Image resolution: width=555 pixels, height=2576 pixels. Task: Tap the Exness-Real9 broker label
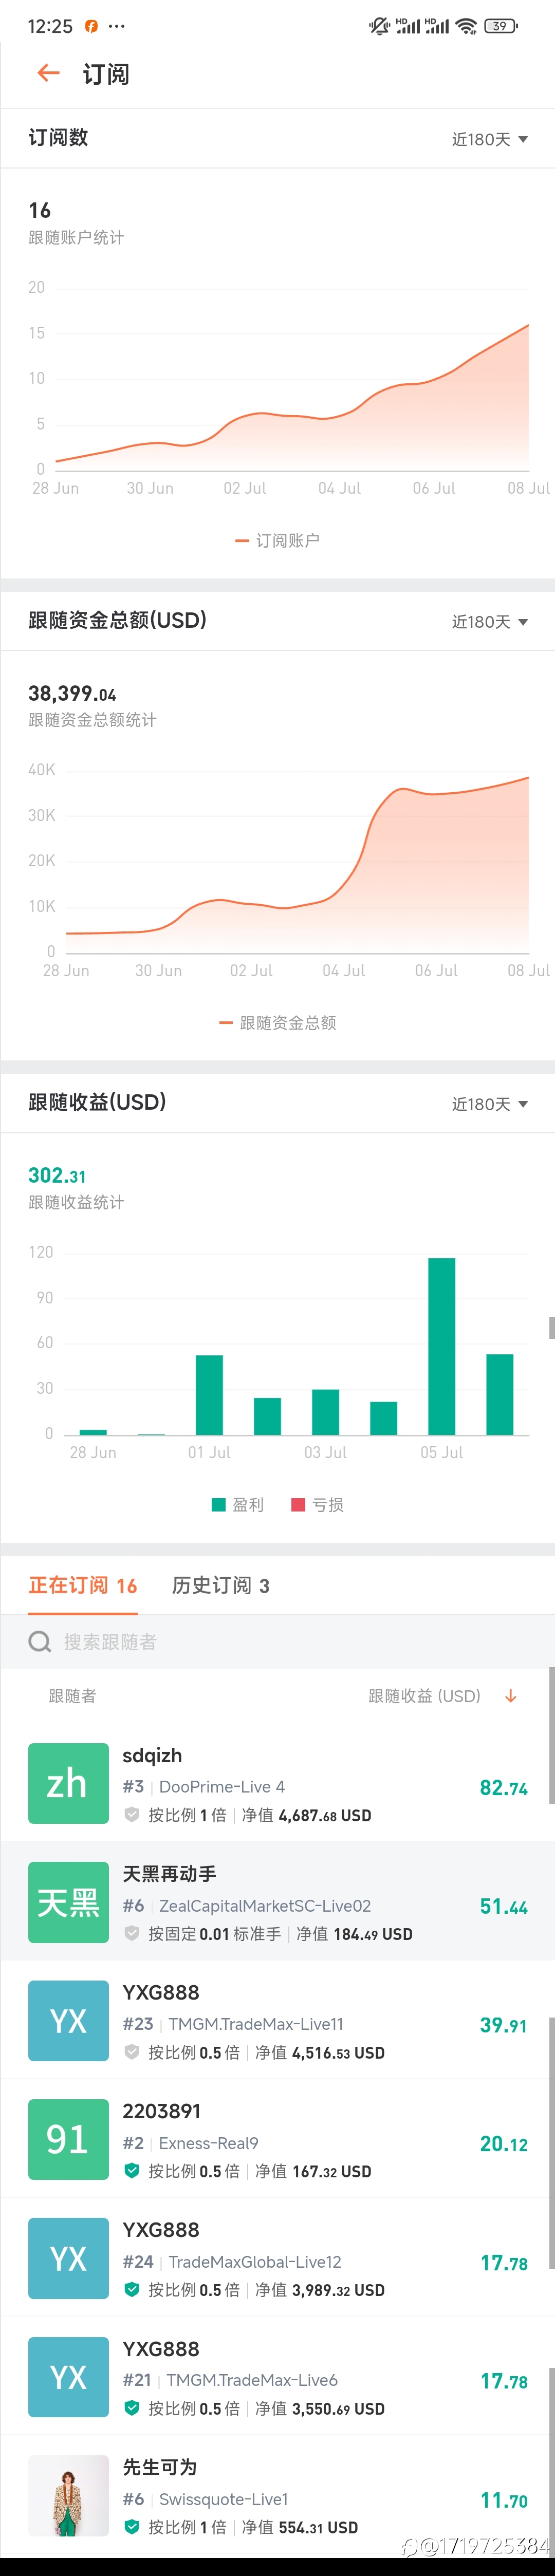pos(209,2143)
